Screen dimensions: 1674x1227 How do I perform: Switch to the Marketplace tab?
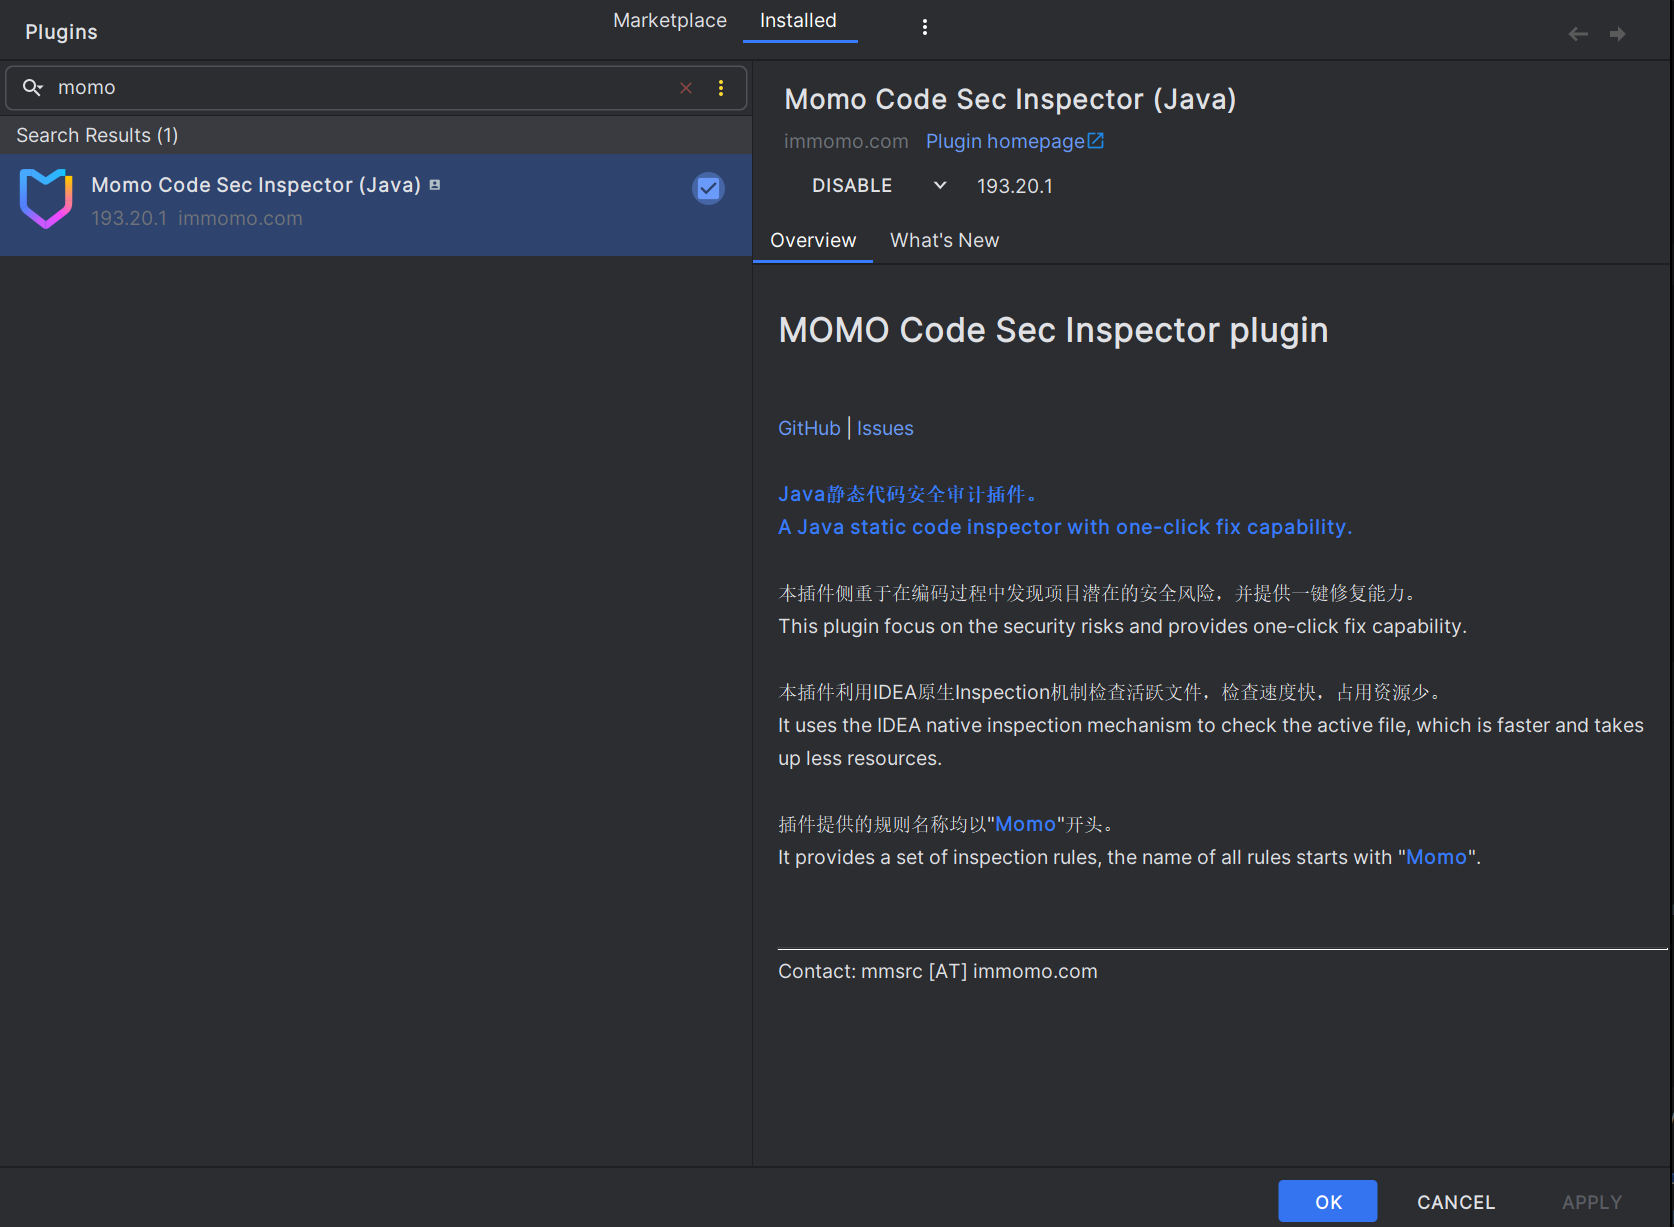pyautogui.click(x=669, y=21)
